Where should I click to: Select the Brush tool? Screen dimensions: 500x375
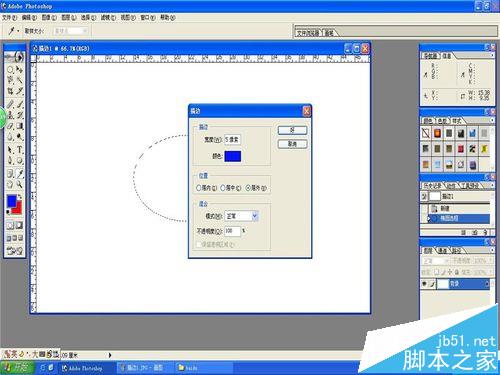(20, 104)
